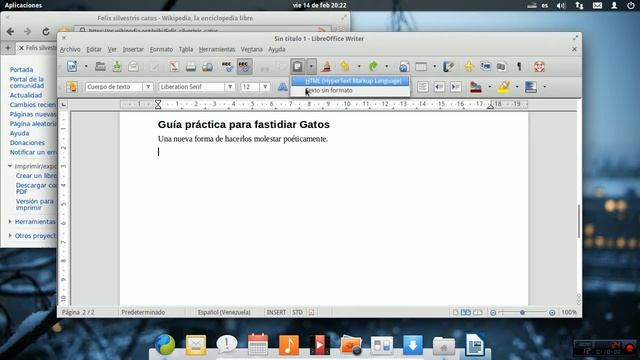Open the Archivo menu
The image size is (640, 360).
coord(70,49)
